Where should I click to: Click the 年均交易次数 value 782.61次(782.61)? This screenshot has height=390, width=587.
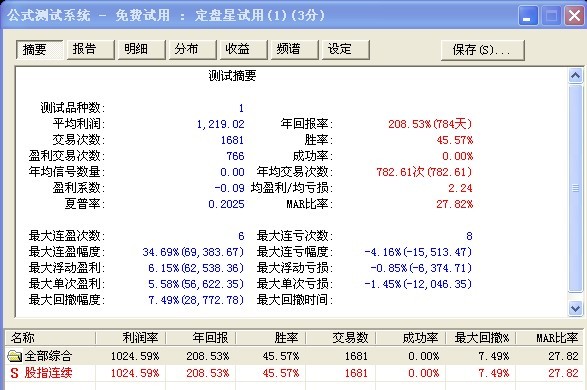[424, 172]
